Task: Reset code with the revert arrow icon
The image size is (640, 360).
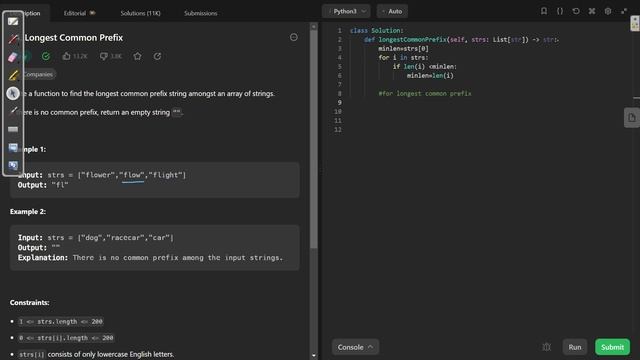Action: click(576, 11)
